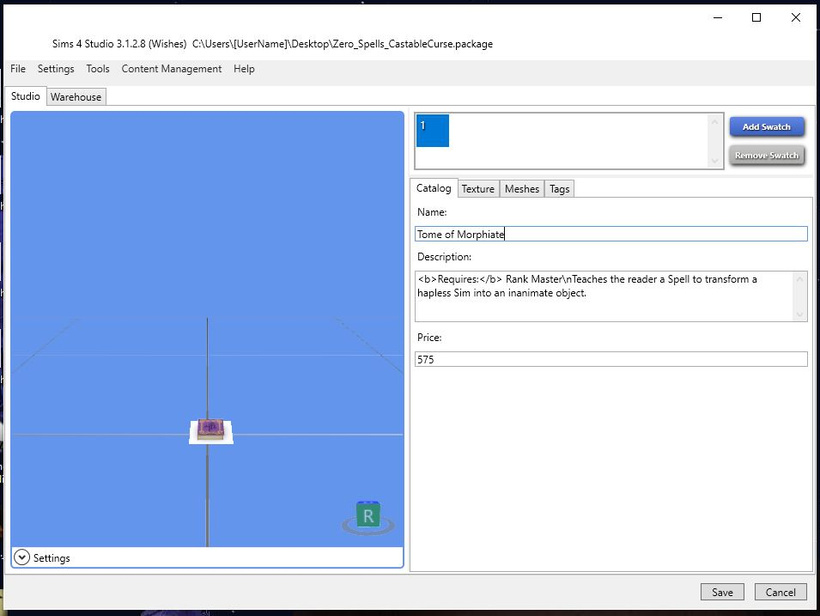820x616 pixels.
Task: Open the Tools menu
Action: coord(98,69)
